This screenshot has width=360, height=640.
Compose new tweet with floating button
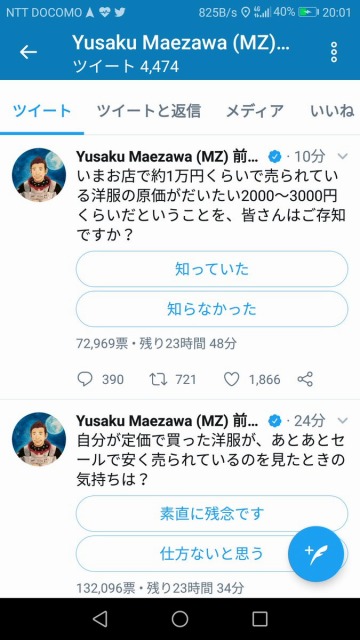316,554
